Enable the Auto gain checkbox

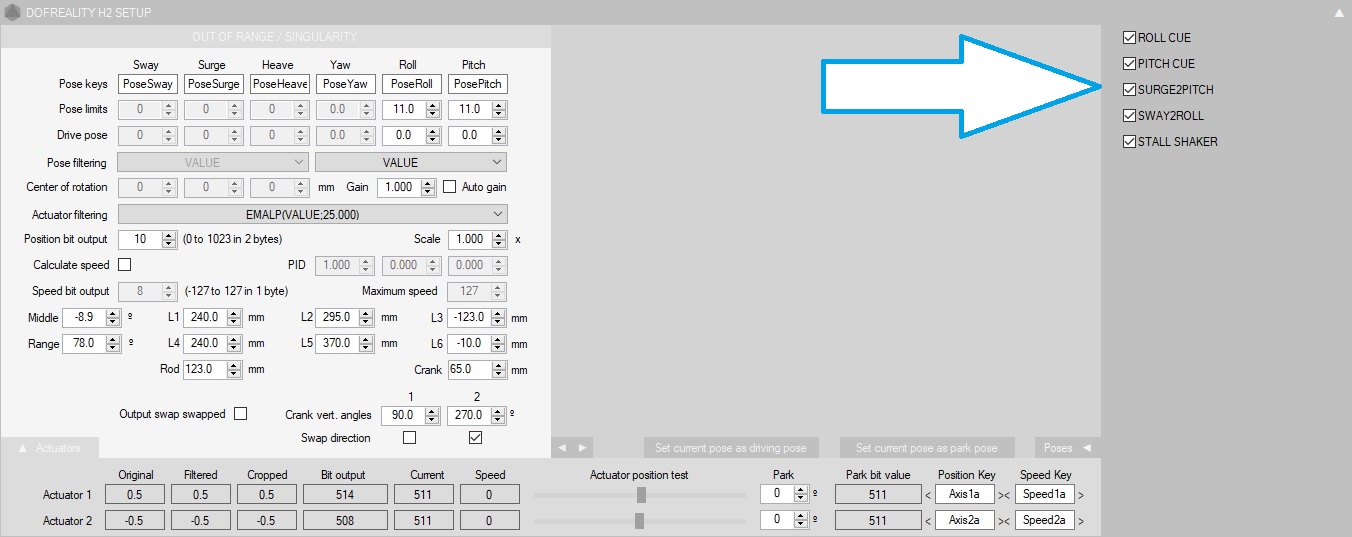449,187
